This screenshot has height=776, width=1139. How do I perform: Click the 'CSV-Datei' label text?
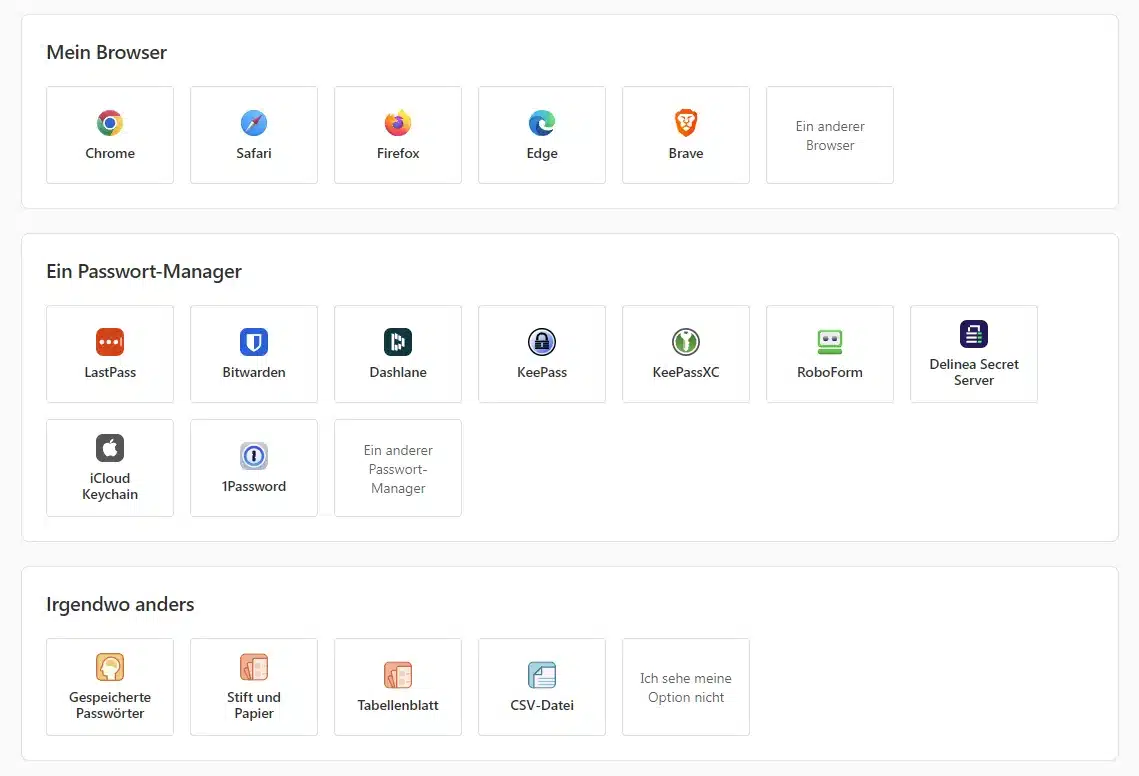pyautogui.click(x=542, y=705)
